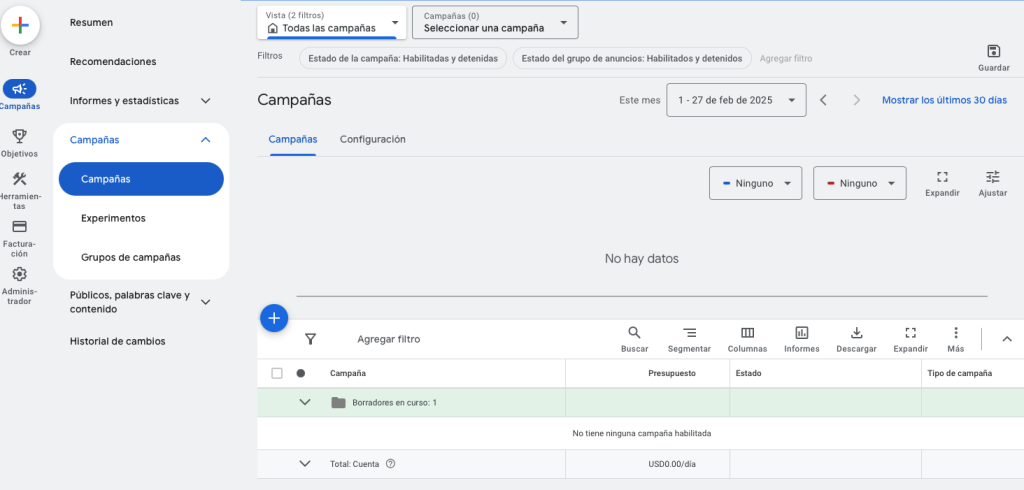Open the date range dropdown for feb 2025
The height and width of the screenshot is (490, 1024).
(x=736, y=100)
